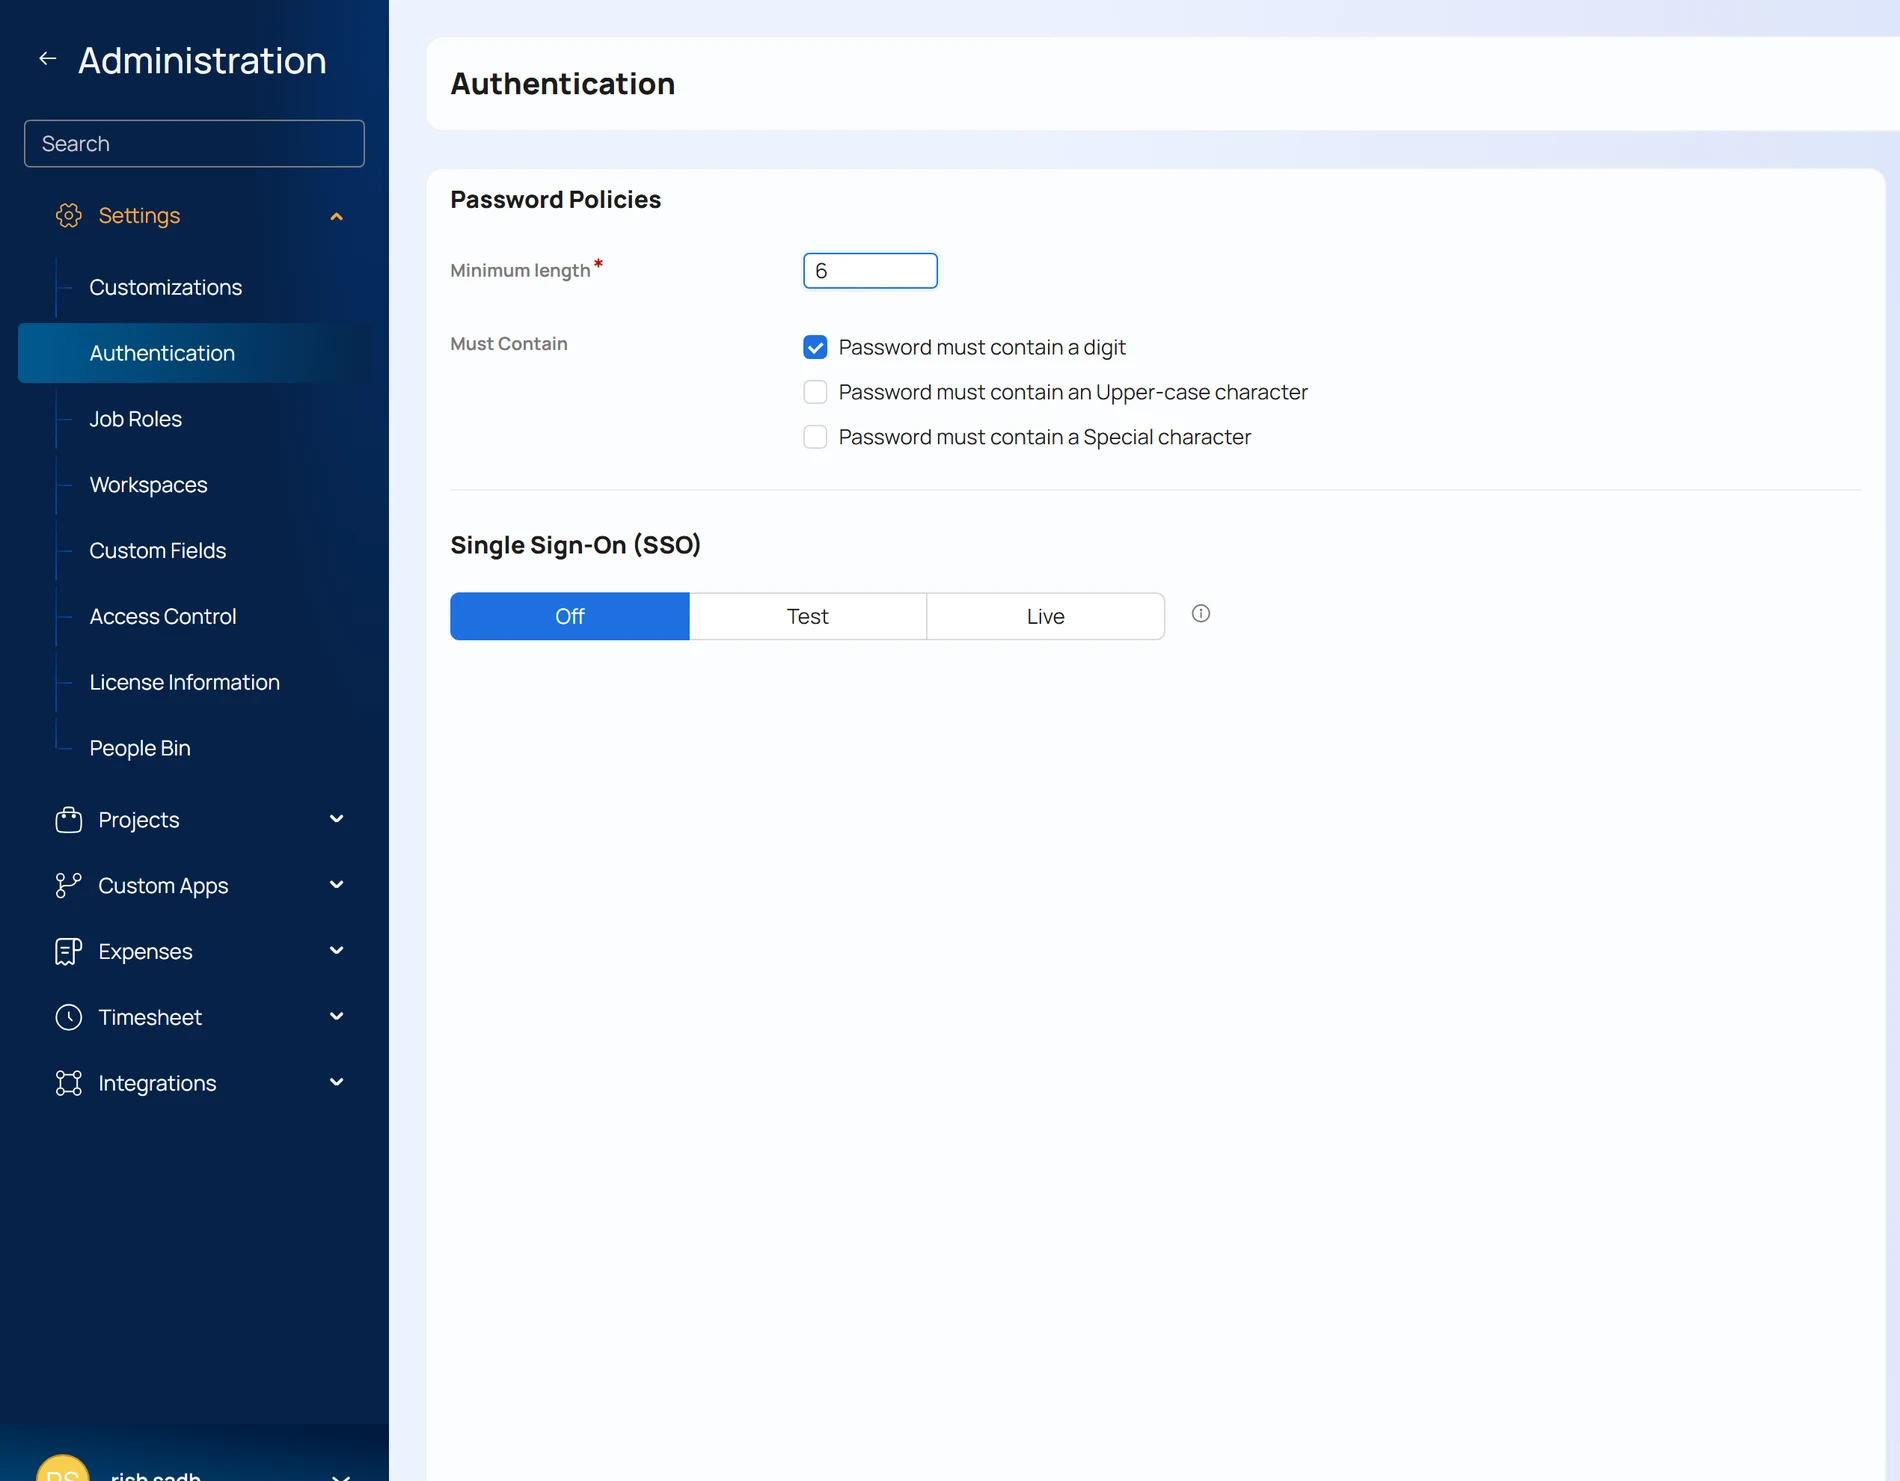Click the SSO info icon
1900x1481 pixels.
tap(1201, 614)
